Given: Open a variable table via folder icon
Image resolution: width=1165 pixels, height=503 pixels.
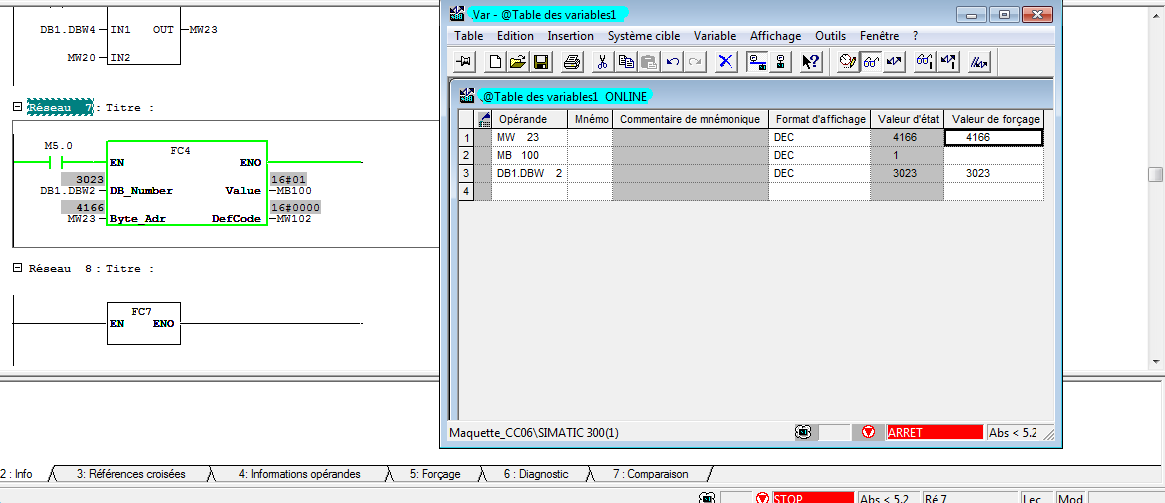Looking at the screenshot, I should point(518,62).
